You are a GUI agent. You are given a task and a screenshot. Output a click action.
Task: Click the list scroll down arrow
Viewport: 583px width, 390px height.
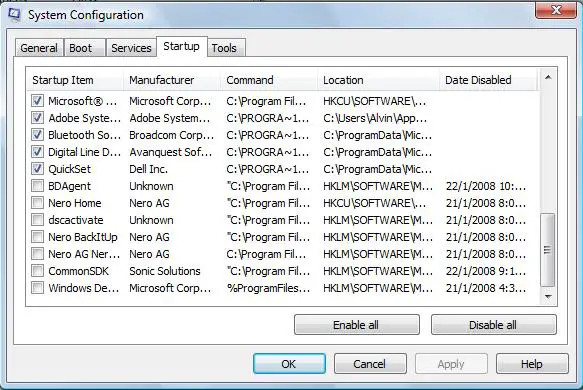pos(548,297)
